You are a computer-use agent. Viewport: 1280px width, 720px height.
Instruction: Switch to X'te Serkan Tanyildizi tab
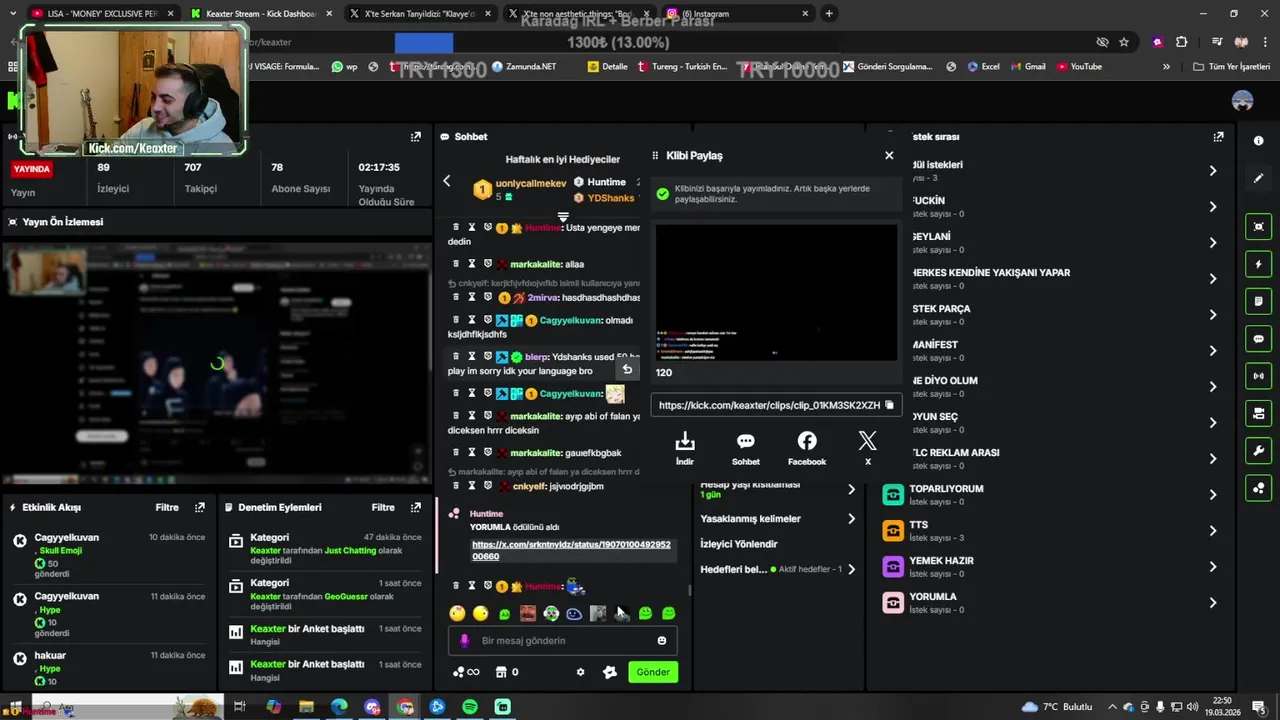[420, 14]
